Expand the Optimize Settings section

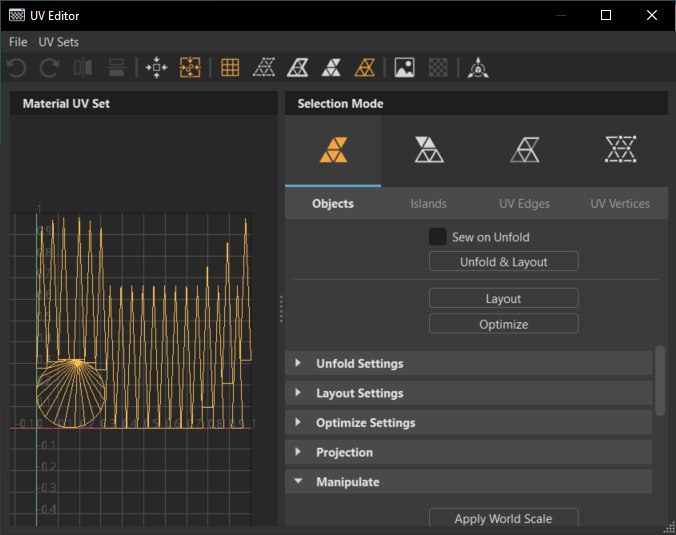pyautogui.click(x=469, y=422)
